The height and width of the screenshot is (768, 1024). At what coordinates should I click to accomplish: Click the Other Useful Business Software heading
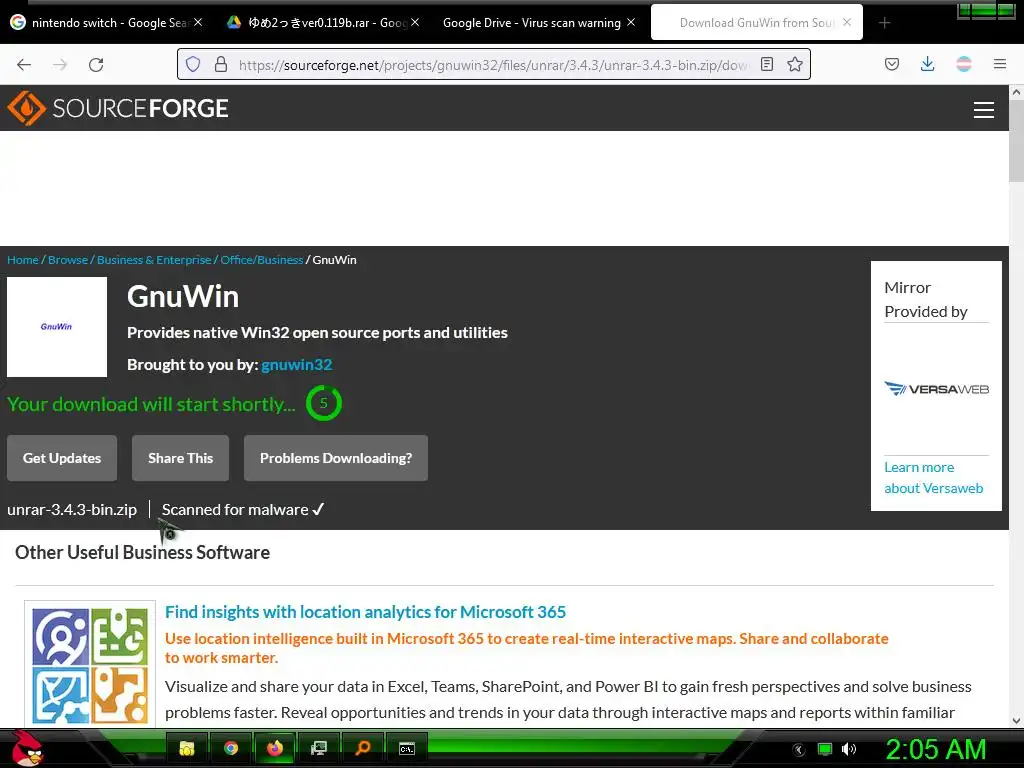(x=142, y=552)
